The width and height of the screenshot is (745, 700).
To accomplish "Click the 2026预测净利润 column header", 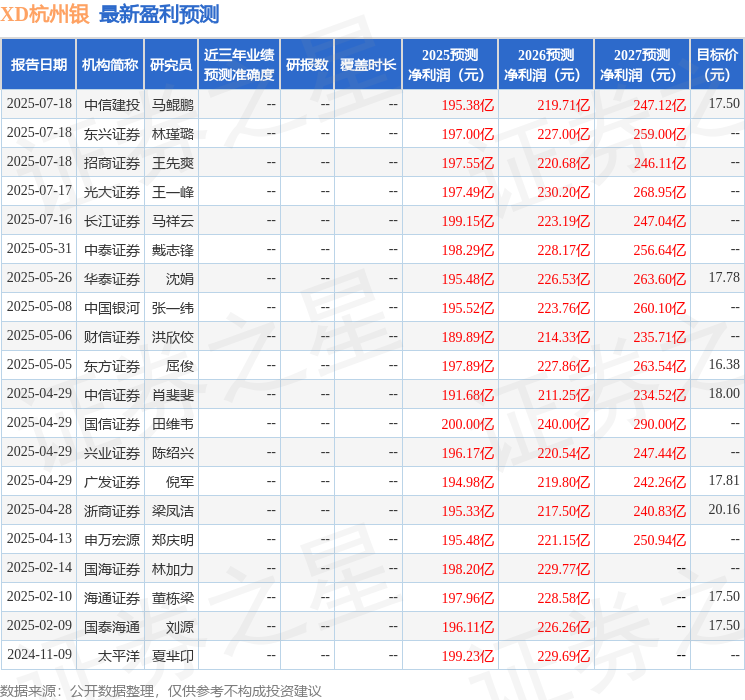I will 546,65.
